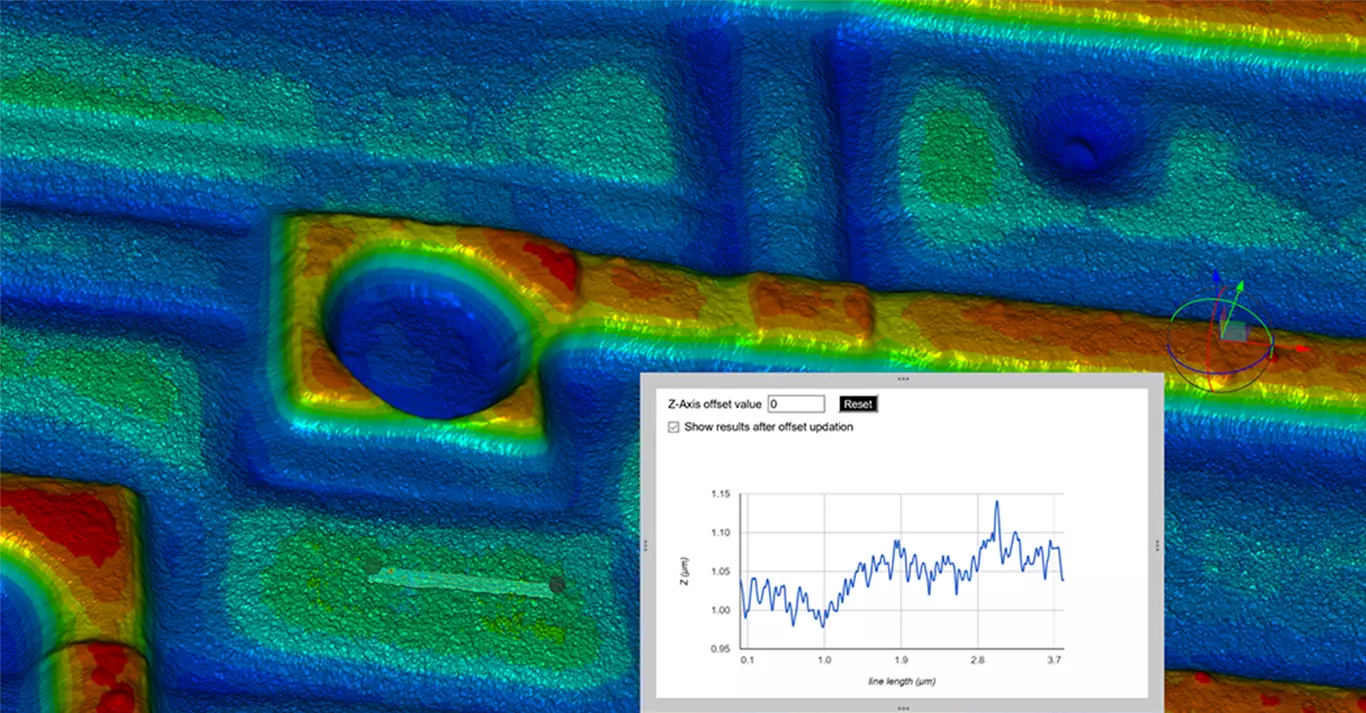The height and width of the screenshot is (713, 1366).
Task: Click the bottom edge handle of the profile panel
Action: (903, 707)
